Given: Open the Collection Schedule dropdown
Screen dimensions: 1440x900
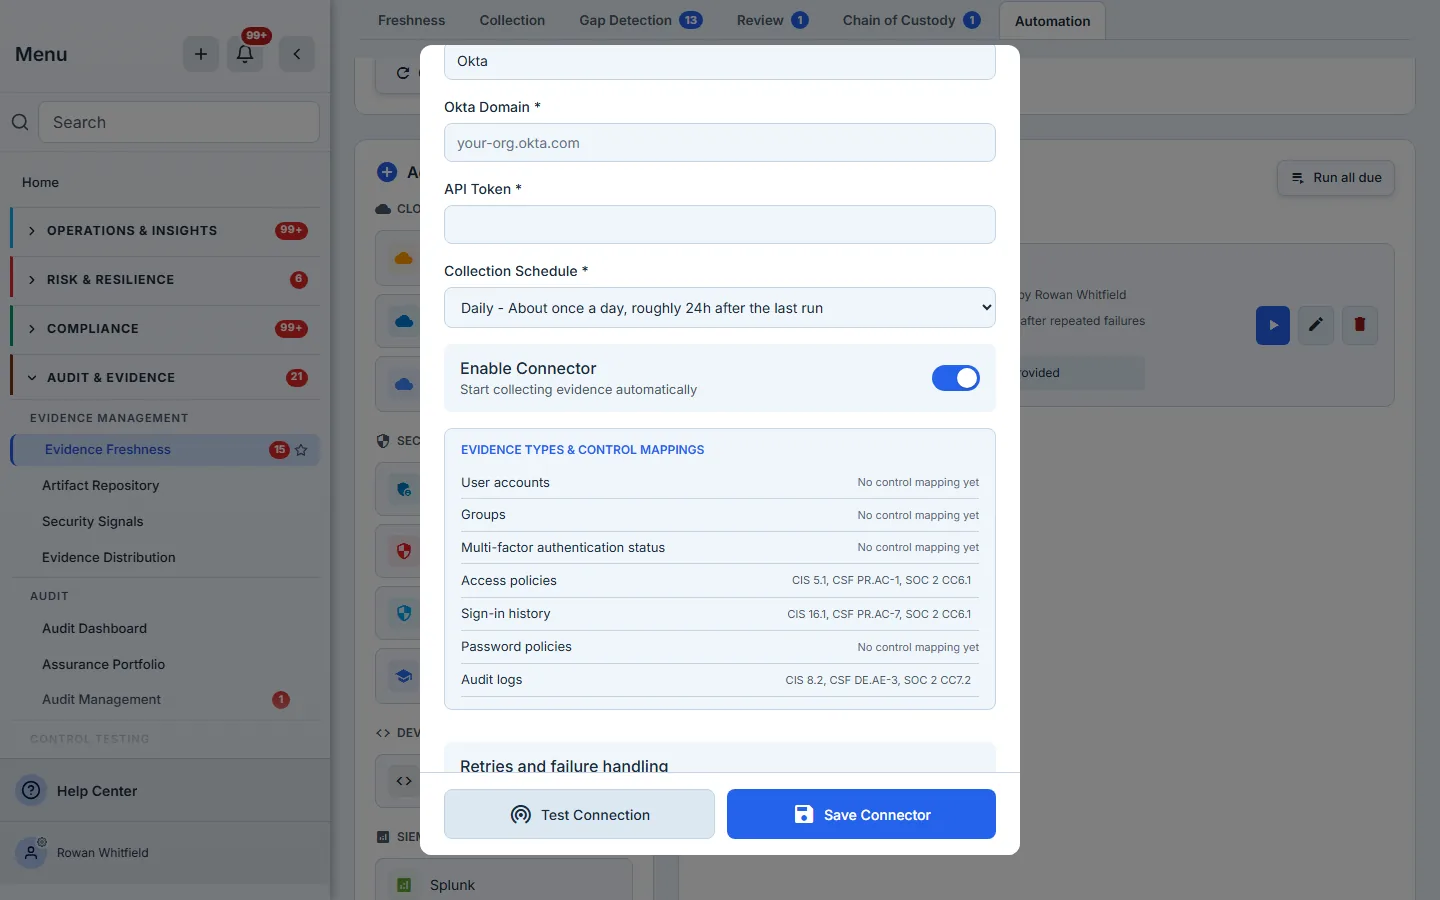Looking at the screenshot, I should point(720,308).
